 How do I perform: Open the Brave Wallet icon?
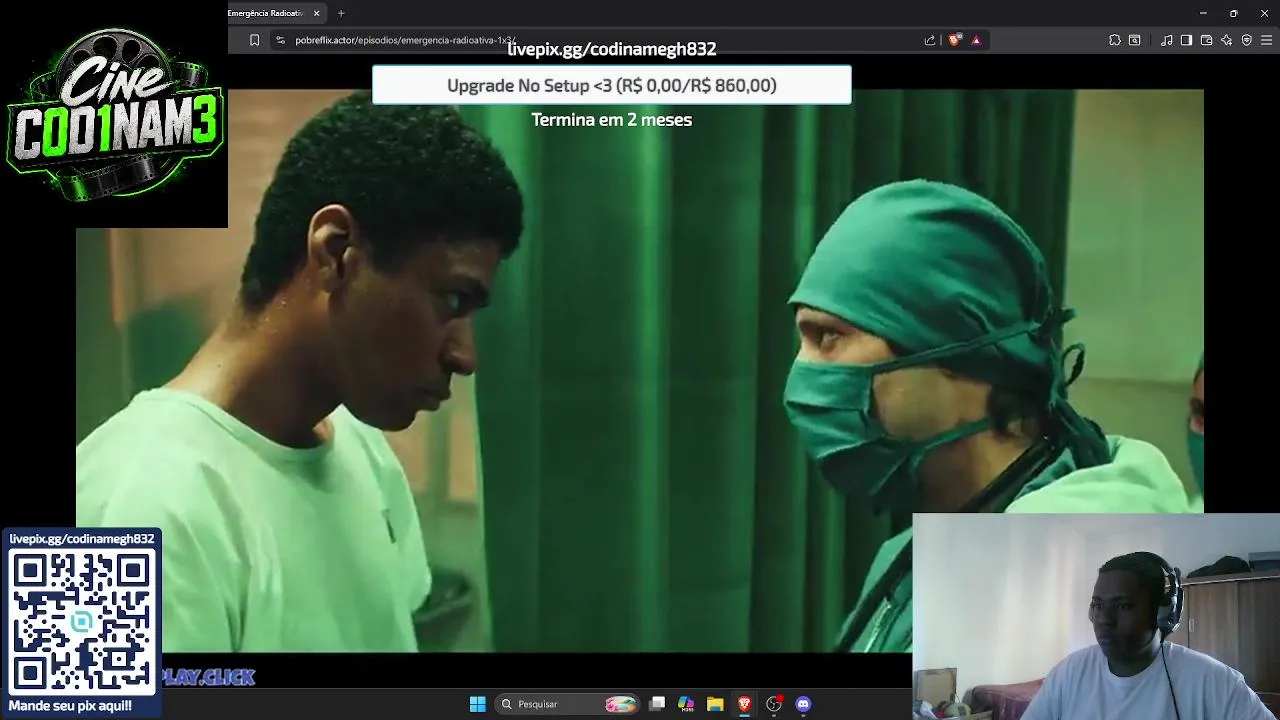(1207, 40)
